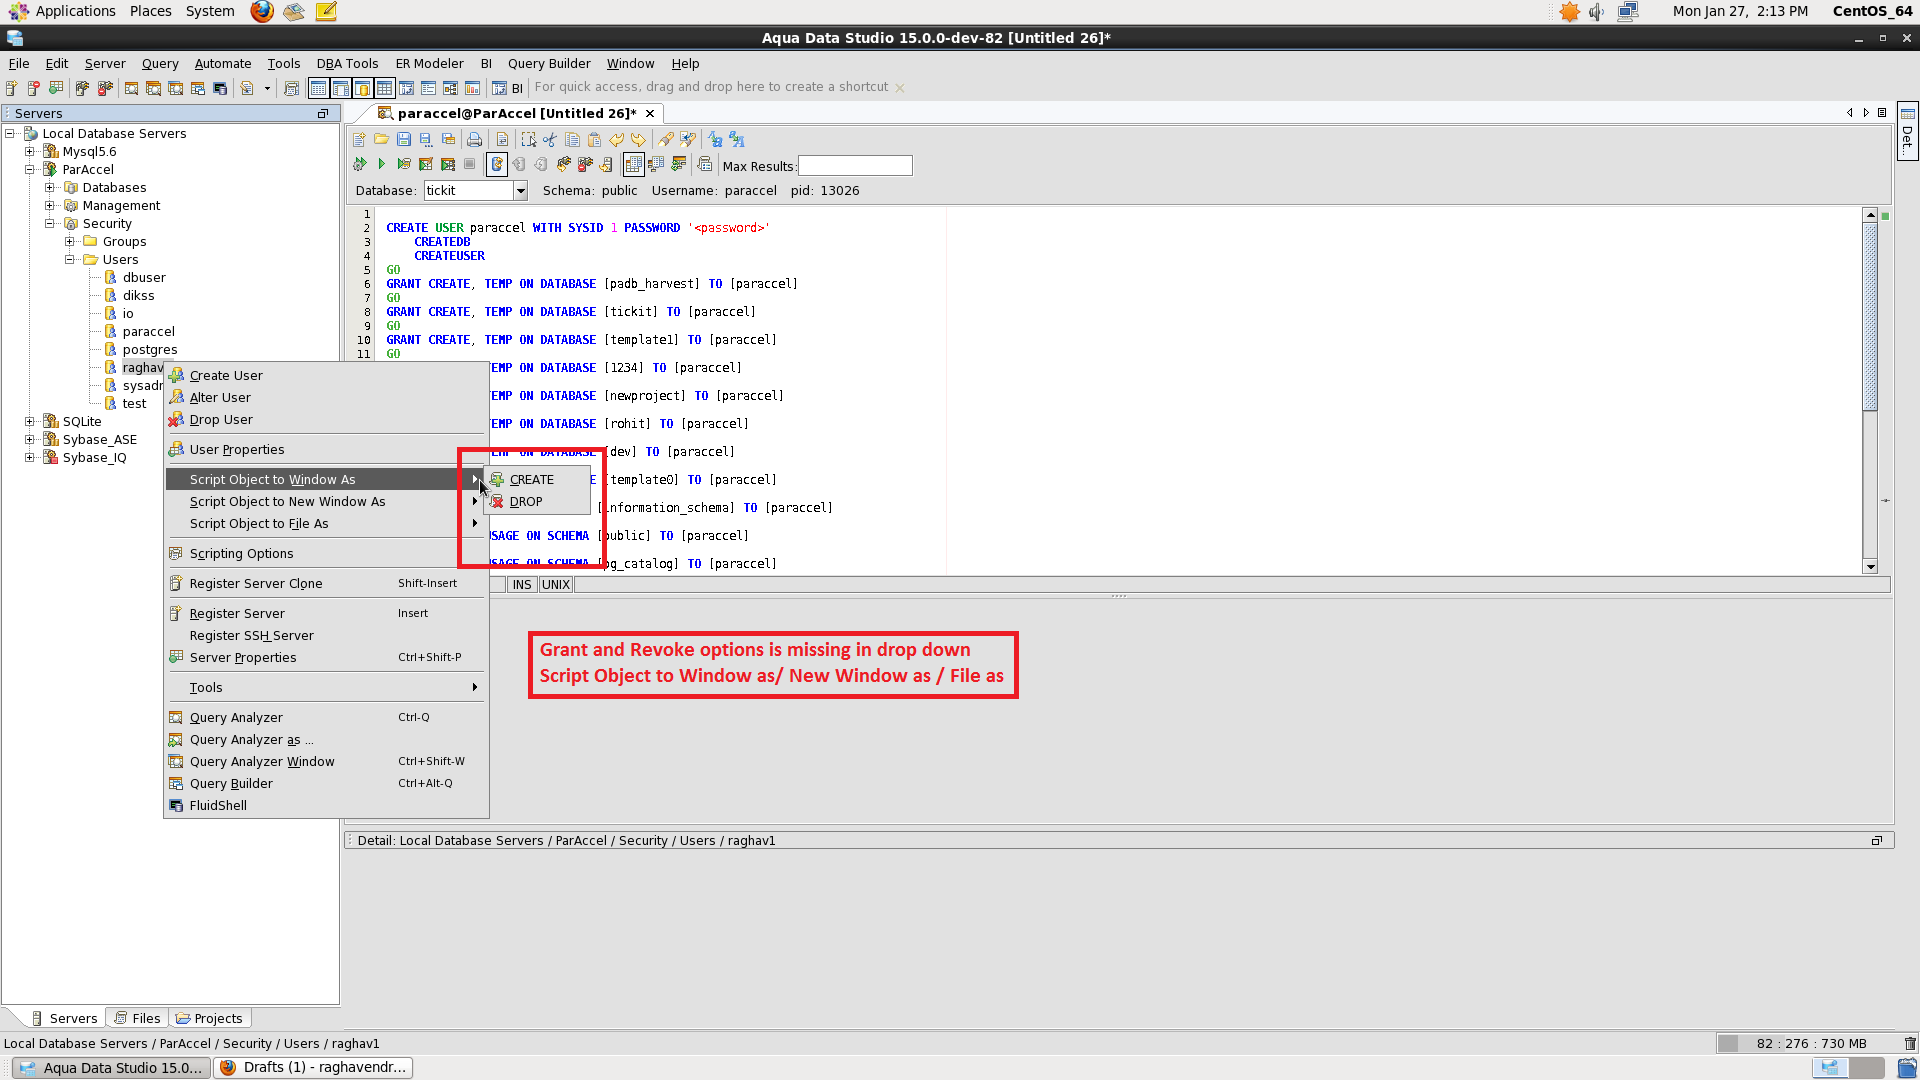Click Aqua Data Studio taskbar button

tap(112, 1067)
